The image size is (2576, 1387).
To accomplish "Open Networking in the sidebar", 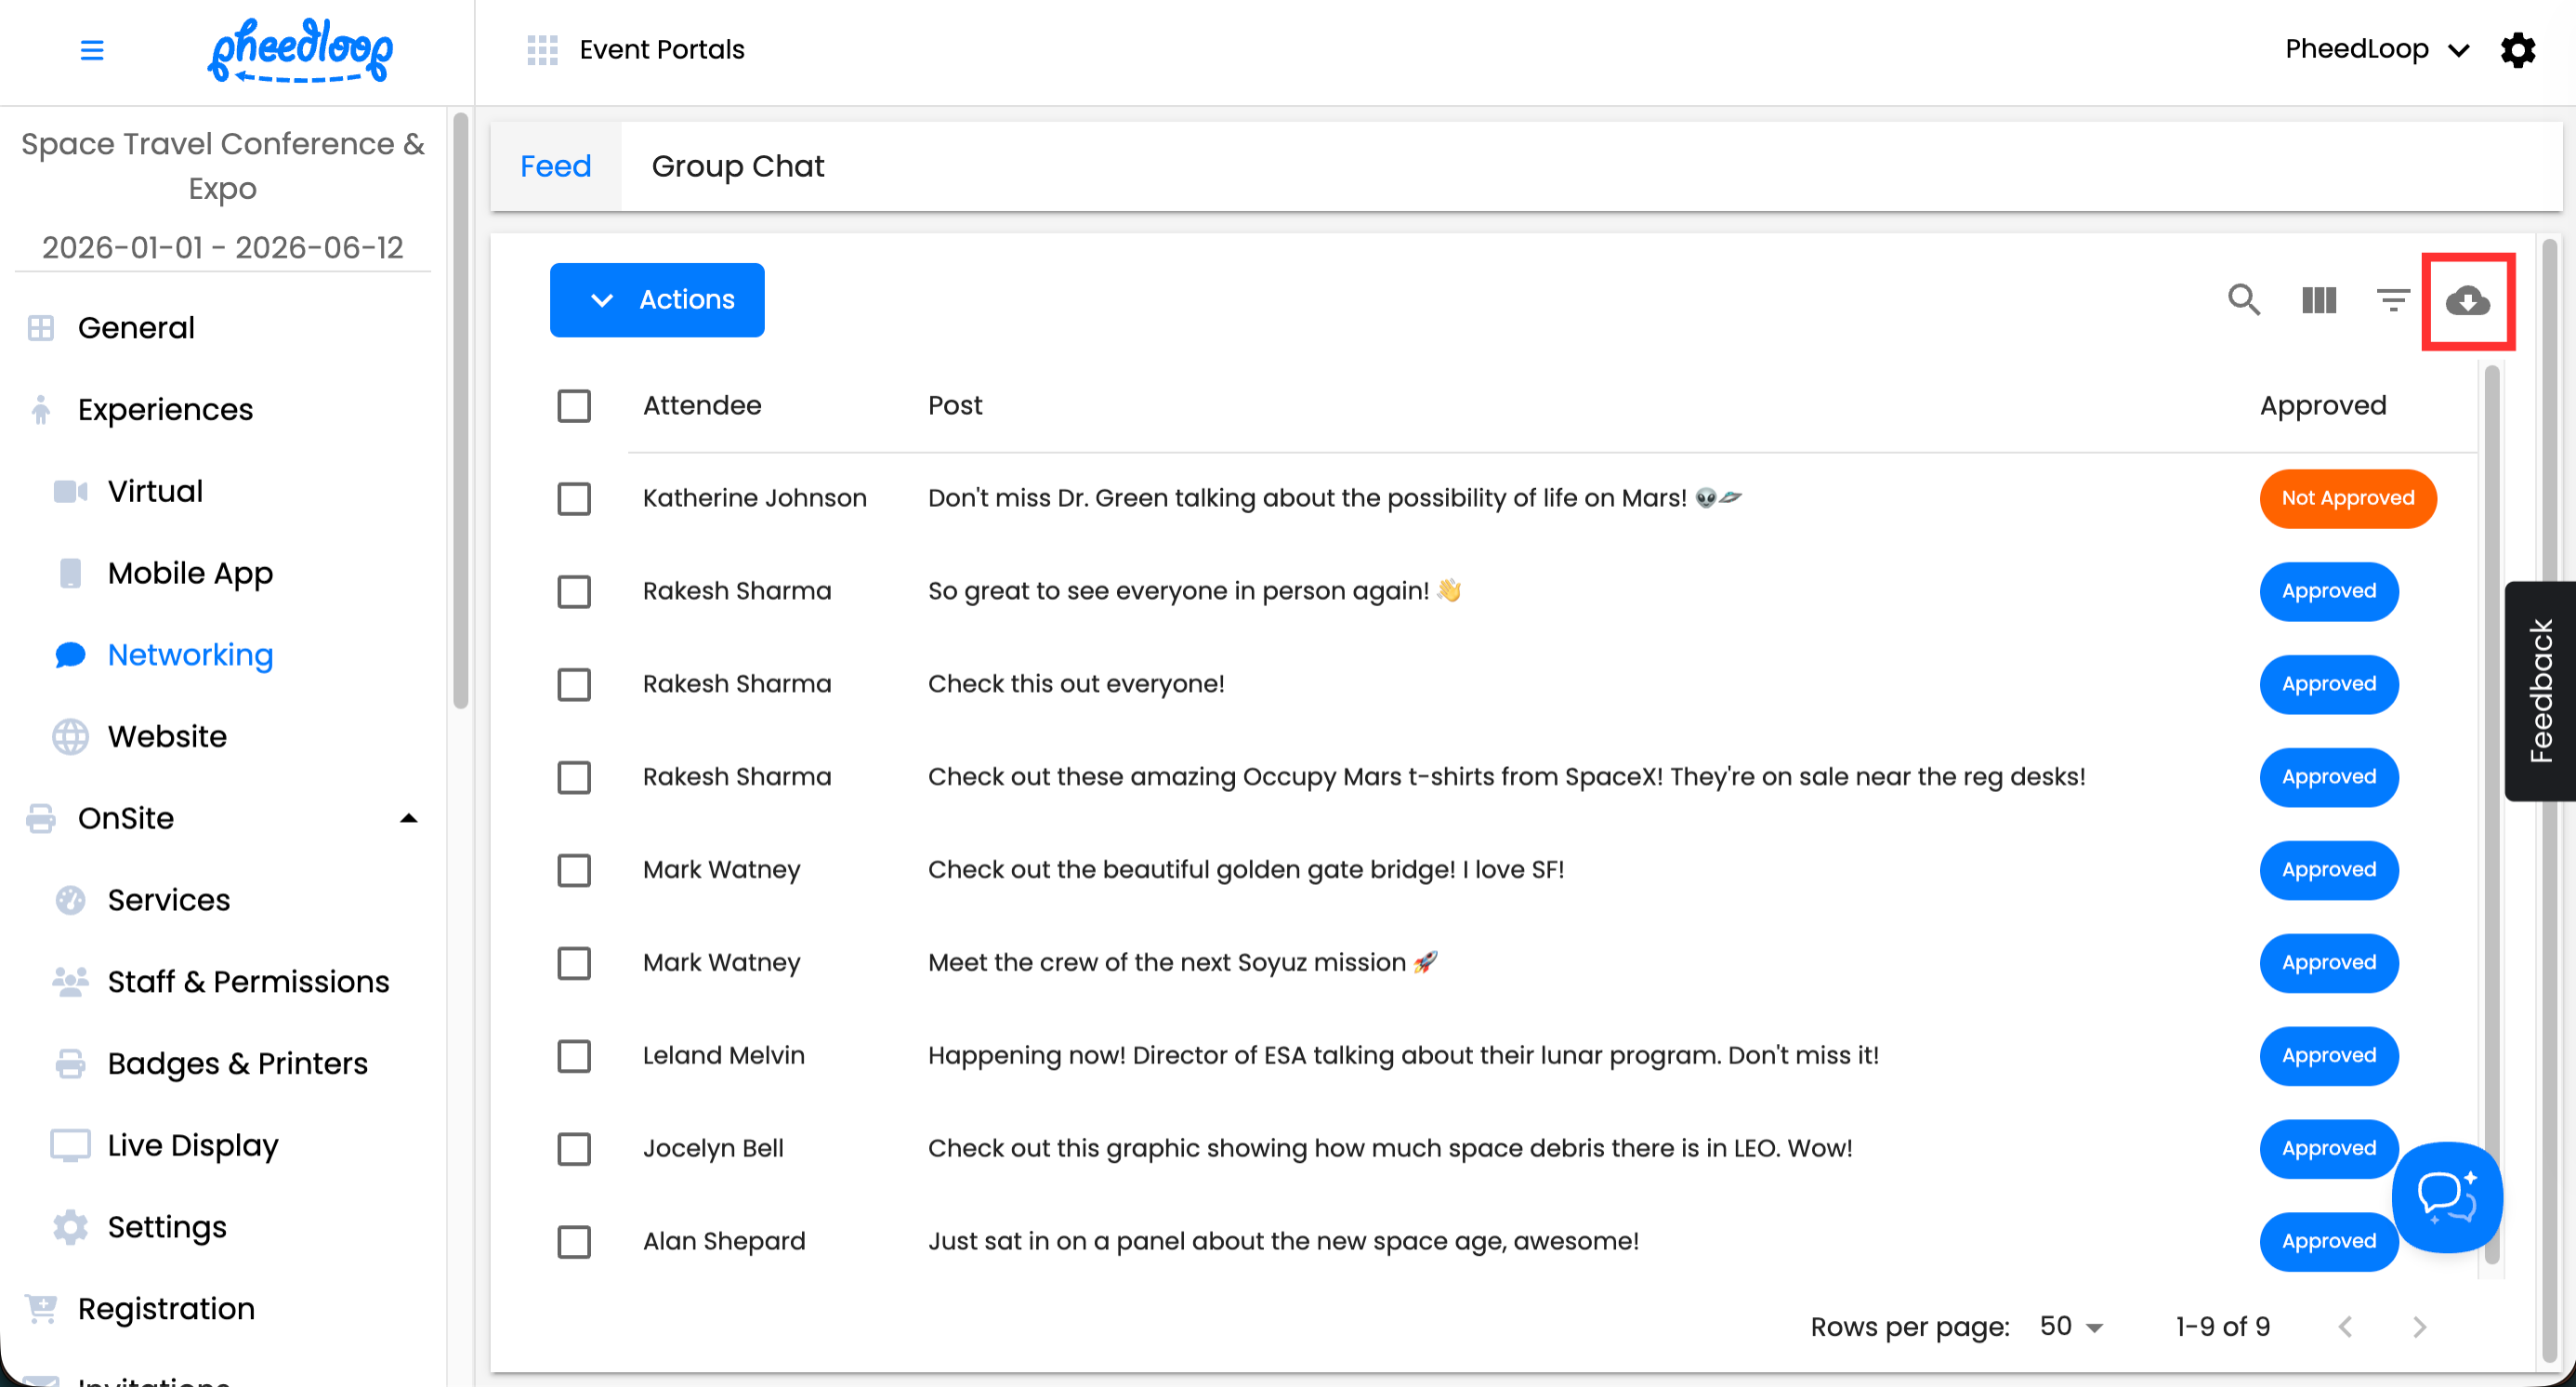I will point(190,654).
